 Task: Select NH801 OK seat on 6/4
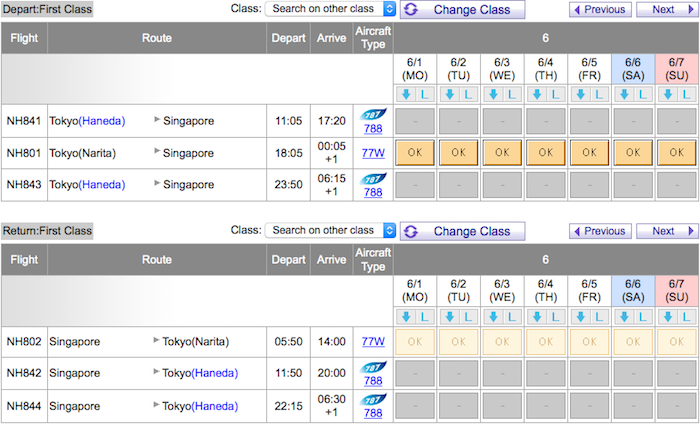(x=546, y=153)
